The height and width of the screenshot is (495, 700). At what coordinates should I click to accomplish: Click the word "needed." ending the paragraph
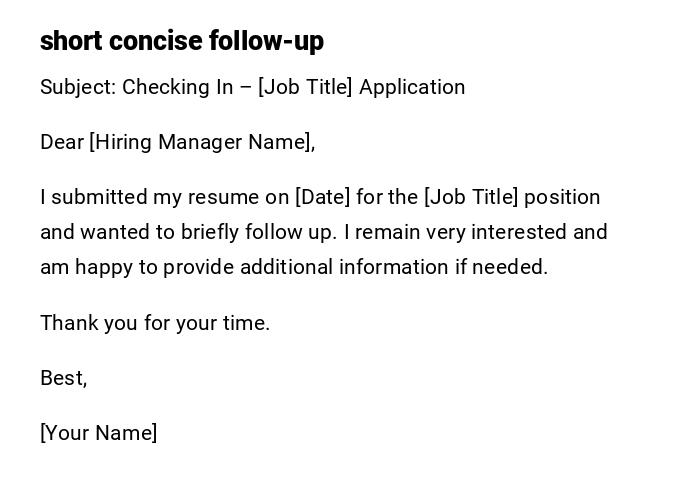(510, 267)
